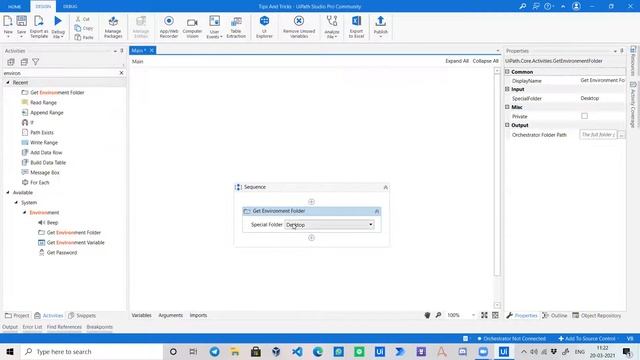The width and height of the screenshot is (640, 360).
Task: Collapse the System tree node
Action: 16,202
